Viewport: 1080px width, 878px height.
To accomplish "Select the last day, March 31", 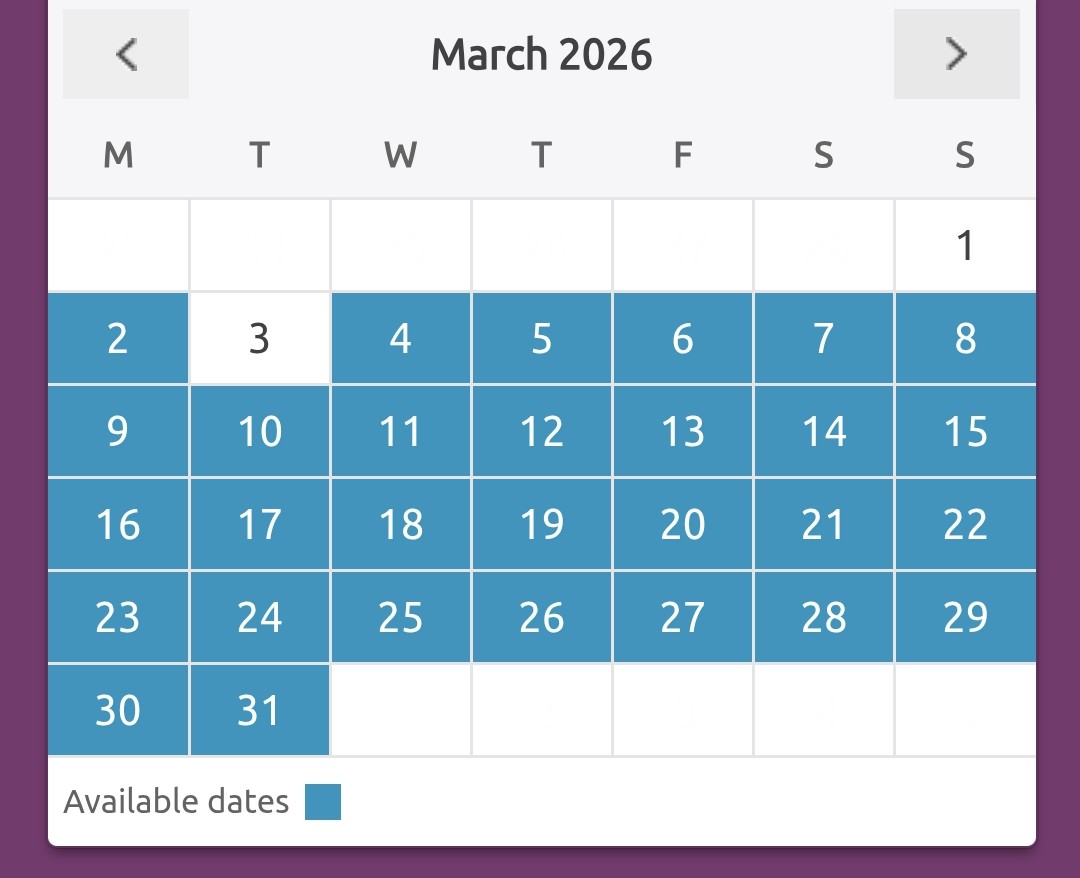I will (259, 710).
